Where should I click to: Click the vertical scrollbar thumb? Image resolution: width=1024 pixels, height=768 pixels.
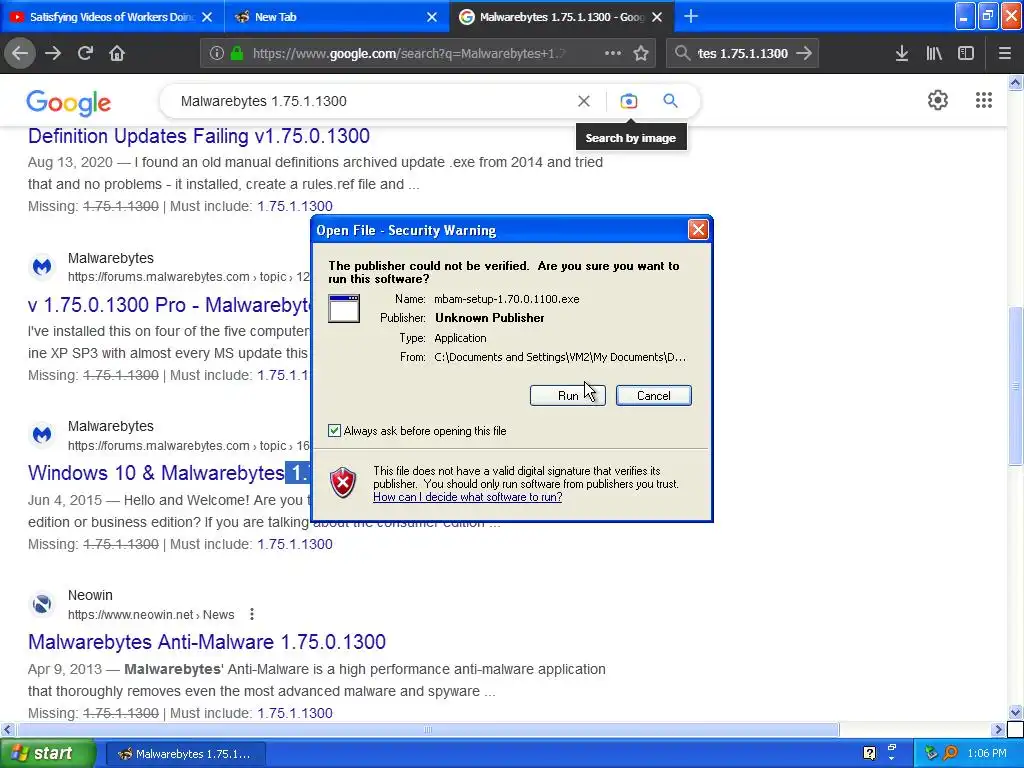pos(1015,385)
